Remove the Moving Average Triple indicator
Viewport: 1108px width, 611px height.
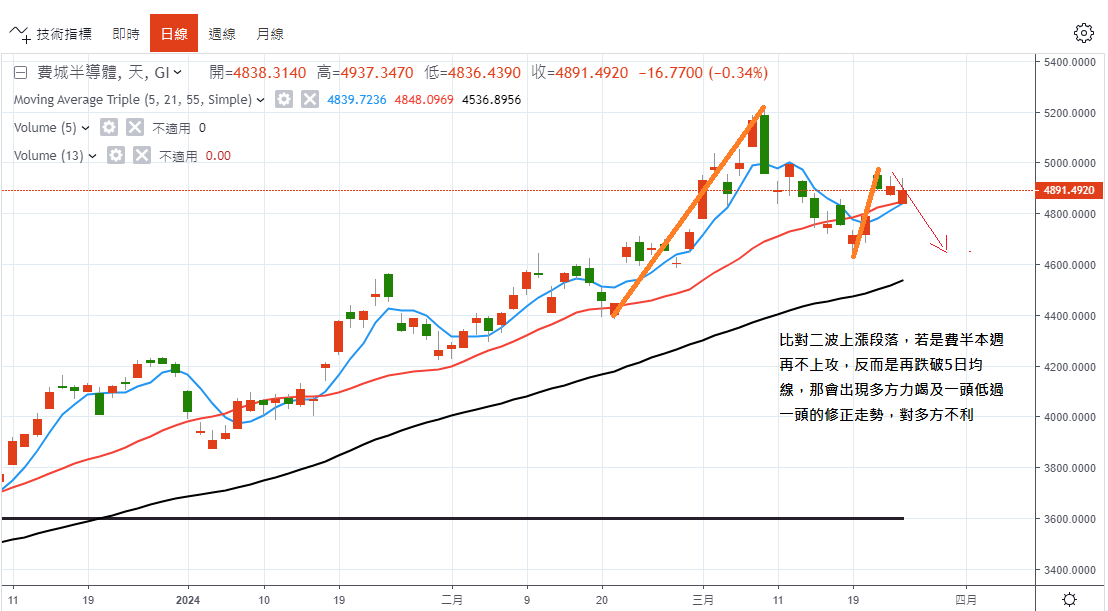(310, 100)
